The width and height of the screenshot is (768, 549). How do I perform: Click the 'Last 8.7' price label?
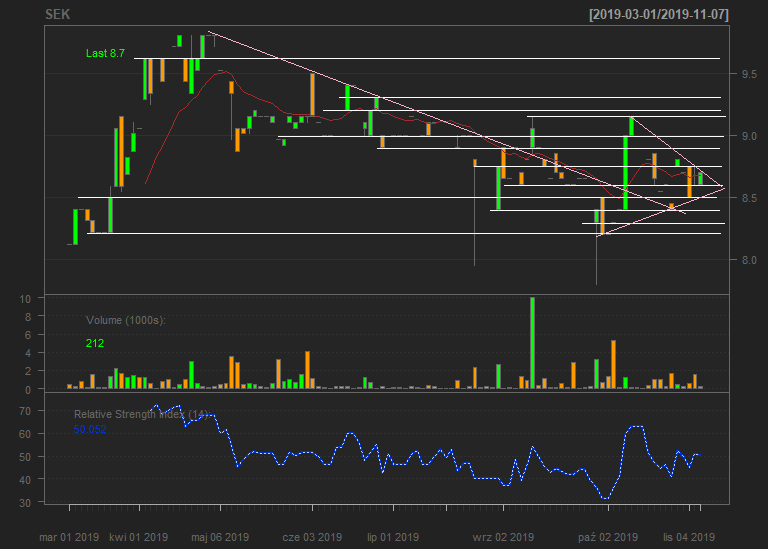[x=105, y=53]
